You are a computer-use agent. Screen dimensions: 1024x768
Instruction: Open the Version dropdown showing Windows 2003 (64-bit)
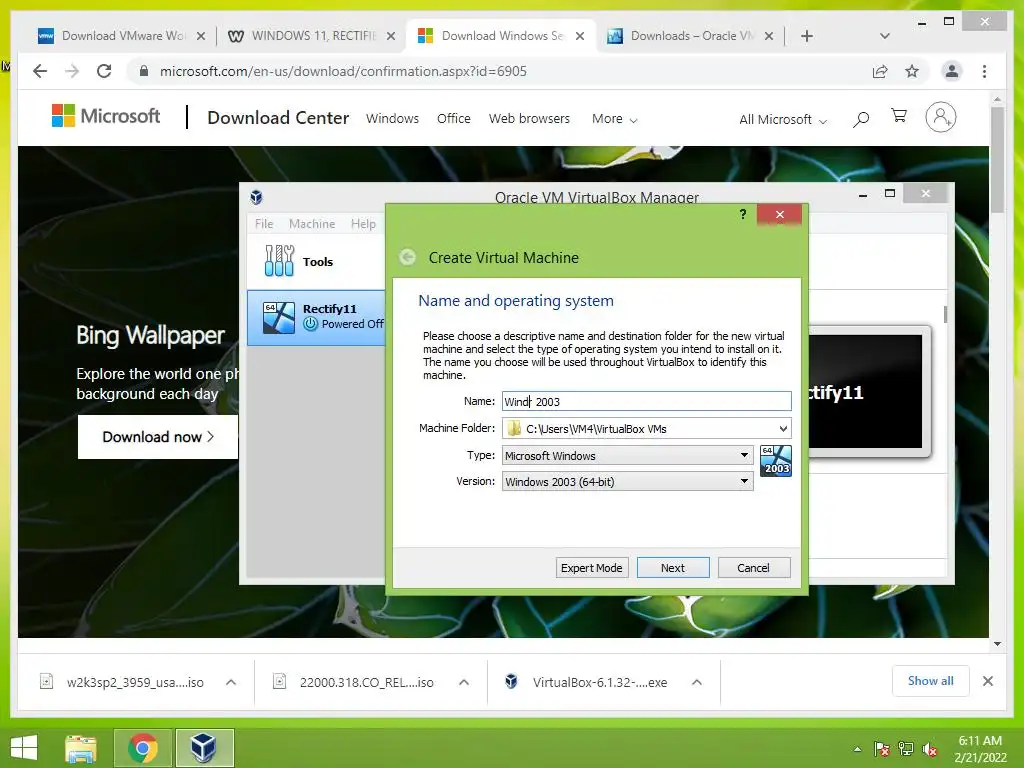click(627, 482)
